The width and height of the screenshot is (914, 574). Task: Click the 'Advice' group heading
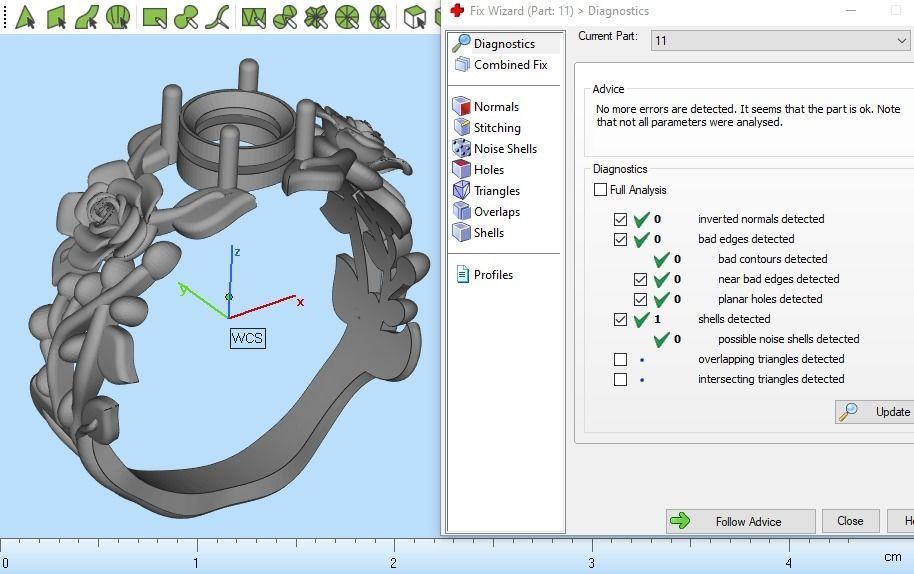click(x=608, y=89)
